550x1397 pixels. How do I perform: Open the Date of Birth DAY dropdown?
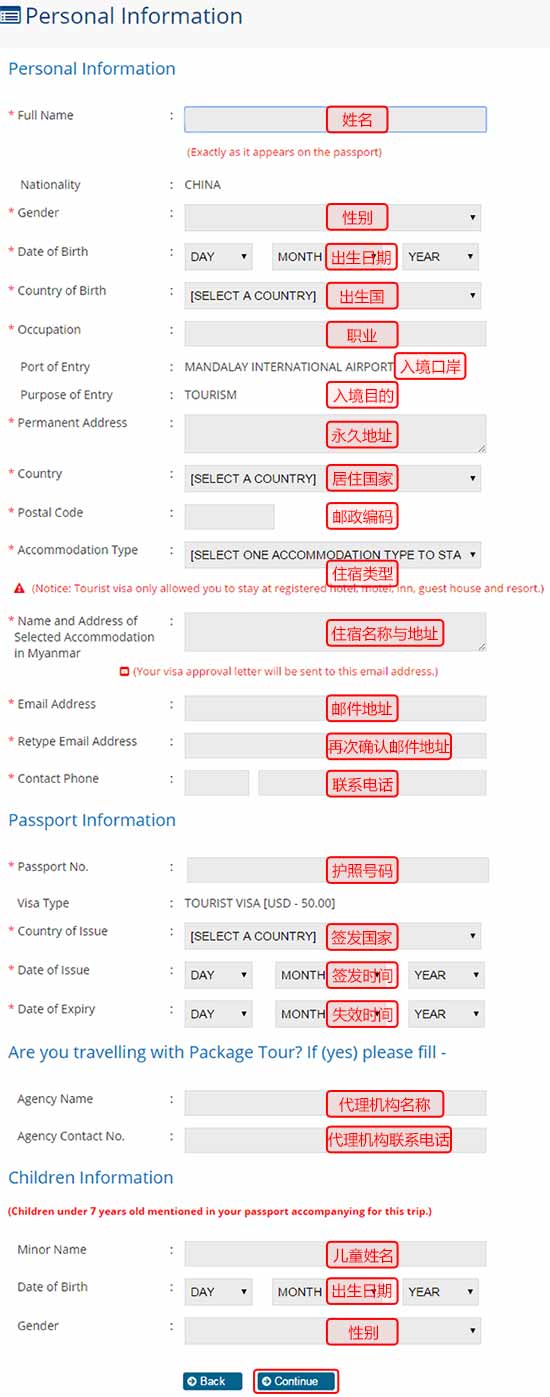tap(218, 257)
